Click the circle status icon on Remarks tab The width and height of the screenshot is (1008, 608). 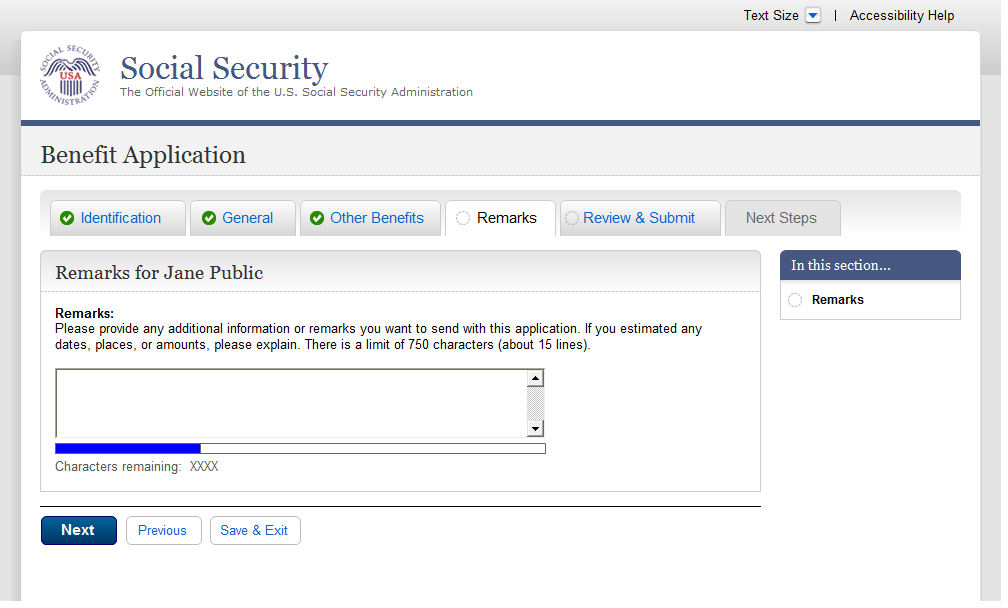[463, 219]
